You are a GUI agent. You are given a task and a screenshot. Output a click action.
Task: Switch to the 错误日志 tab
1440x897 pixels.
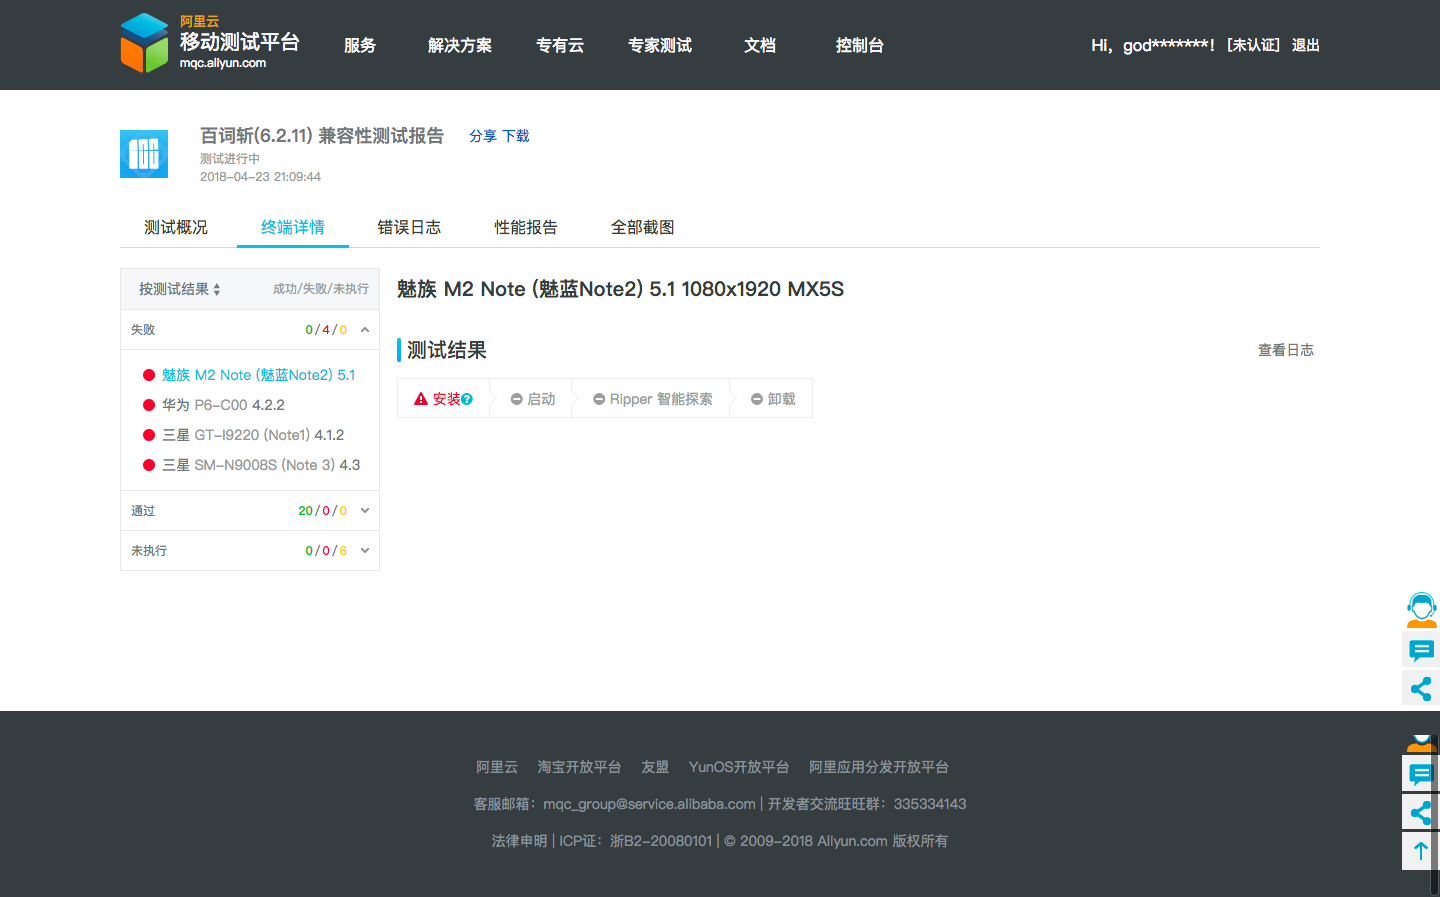click(409, 227)
